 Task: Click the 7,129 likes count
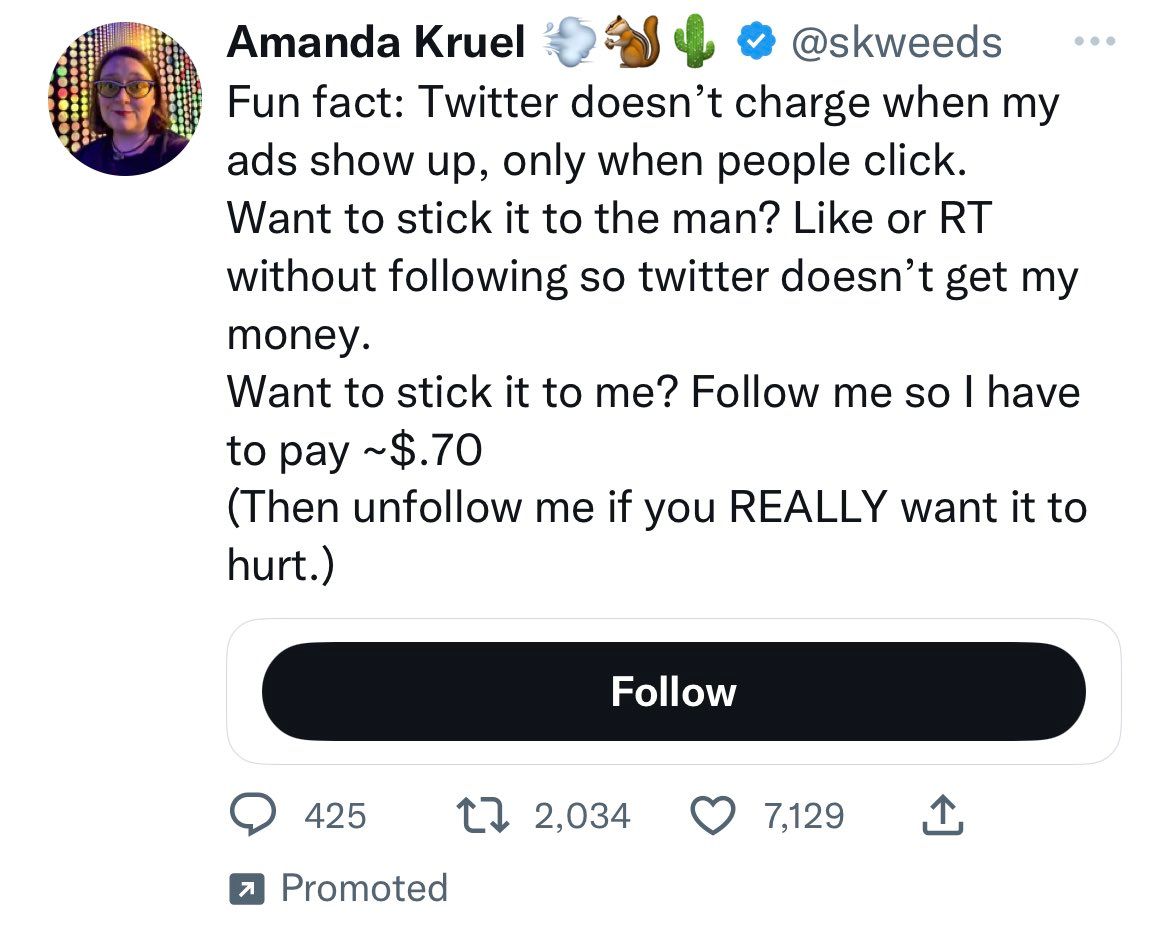(803, 816)
